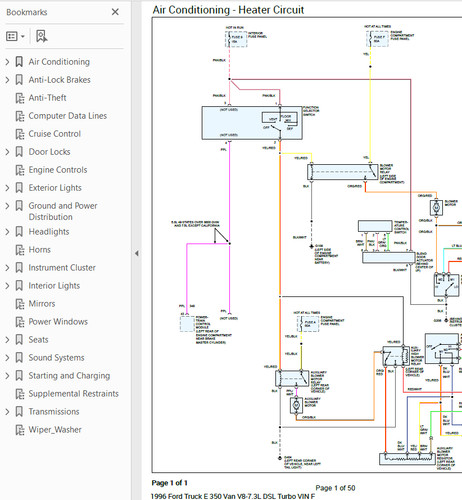Screen dimensions: 462x500
Task: Expand Ground and Power Distribution bookmark
Action: click(7, 206)
